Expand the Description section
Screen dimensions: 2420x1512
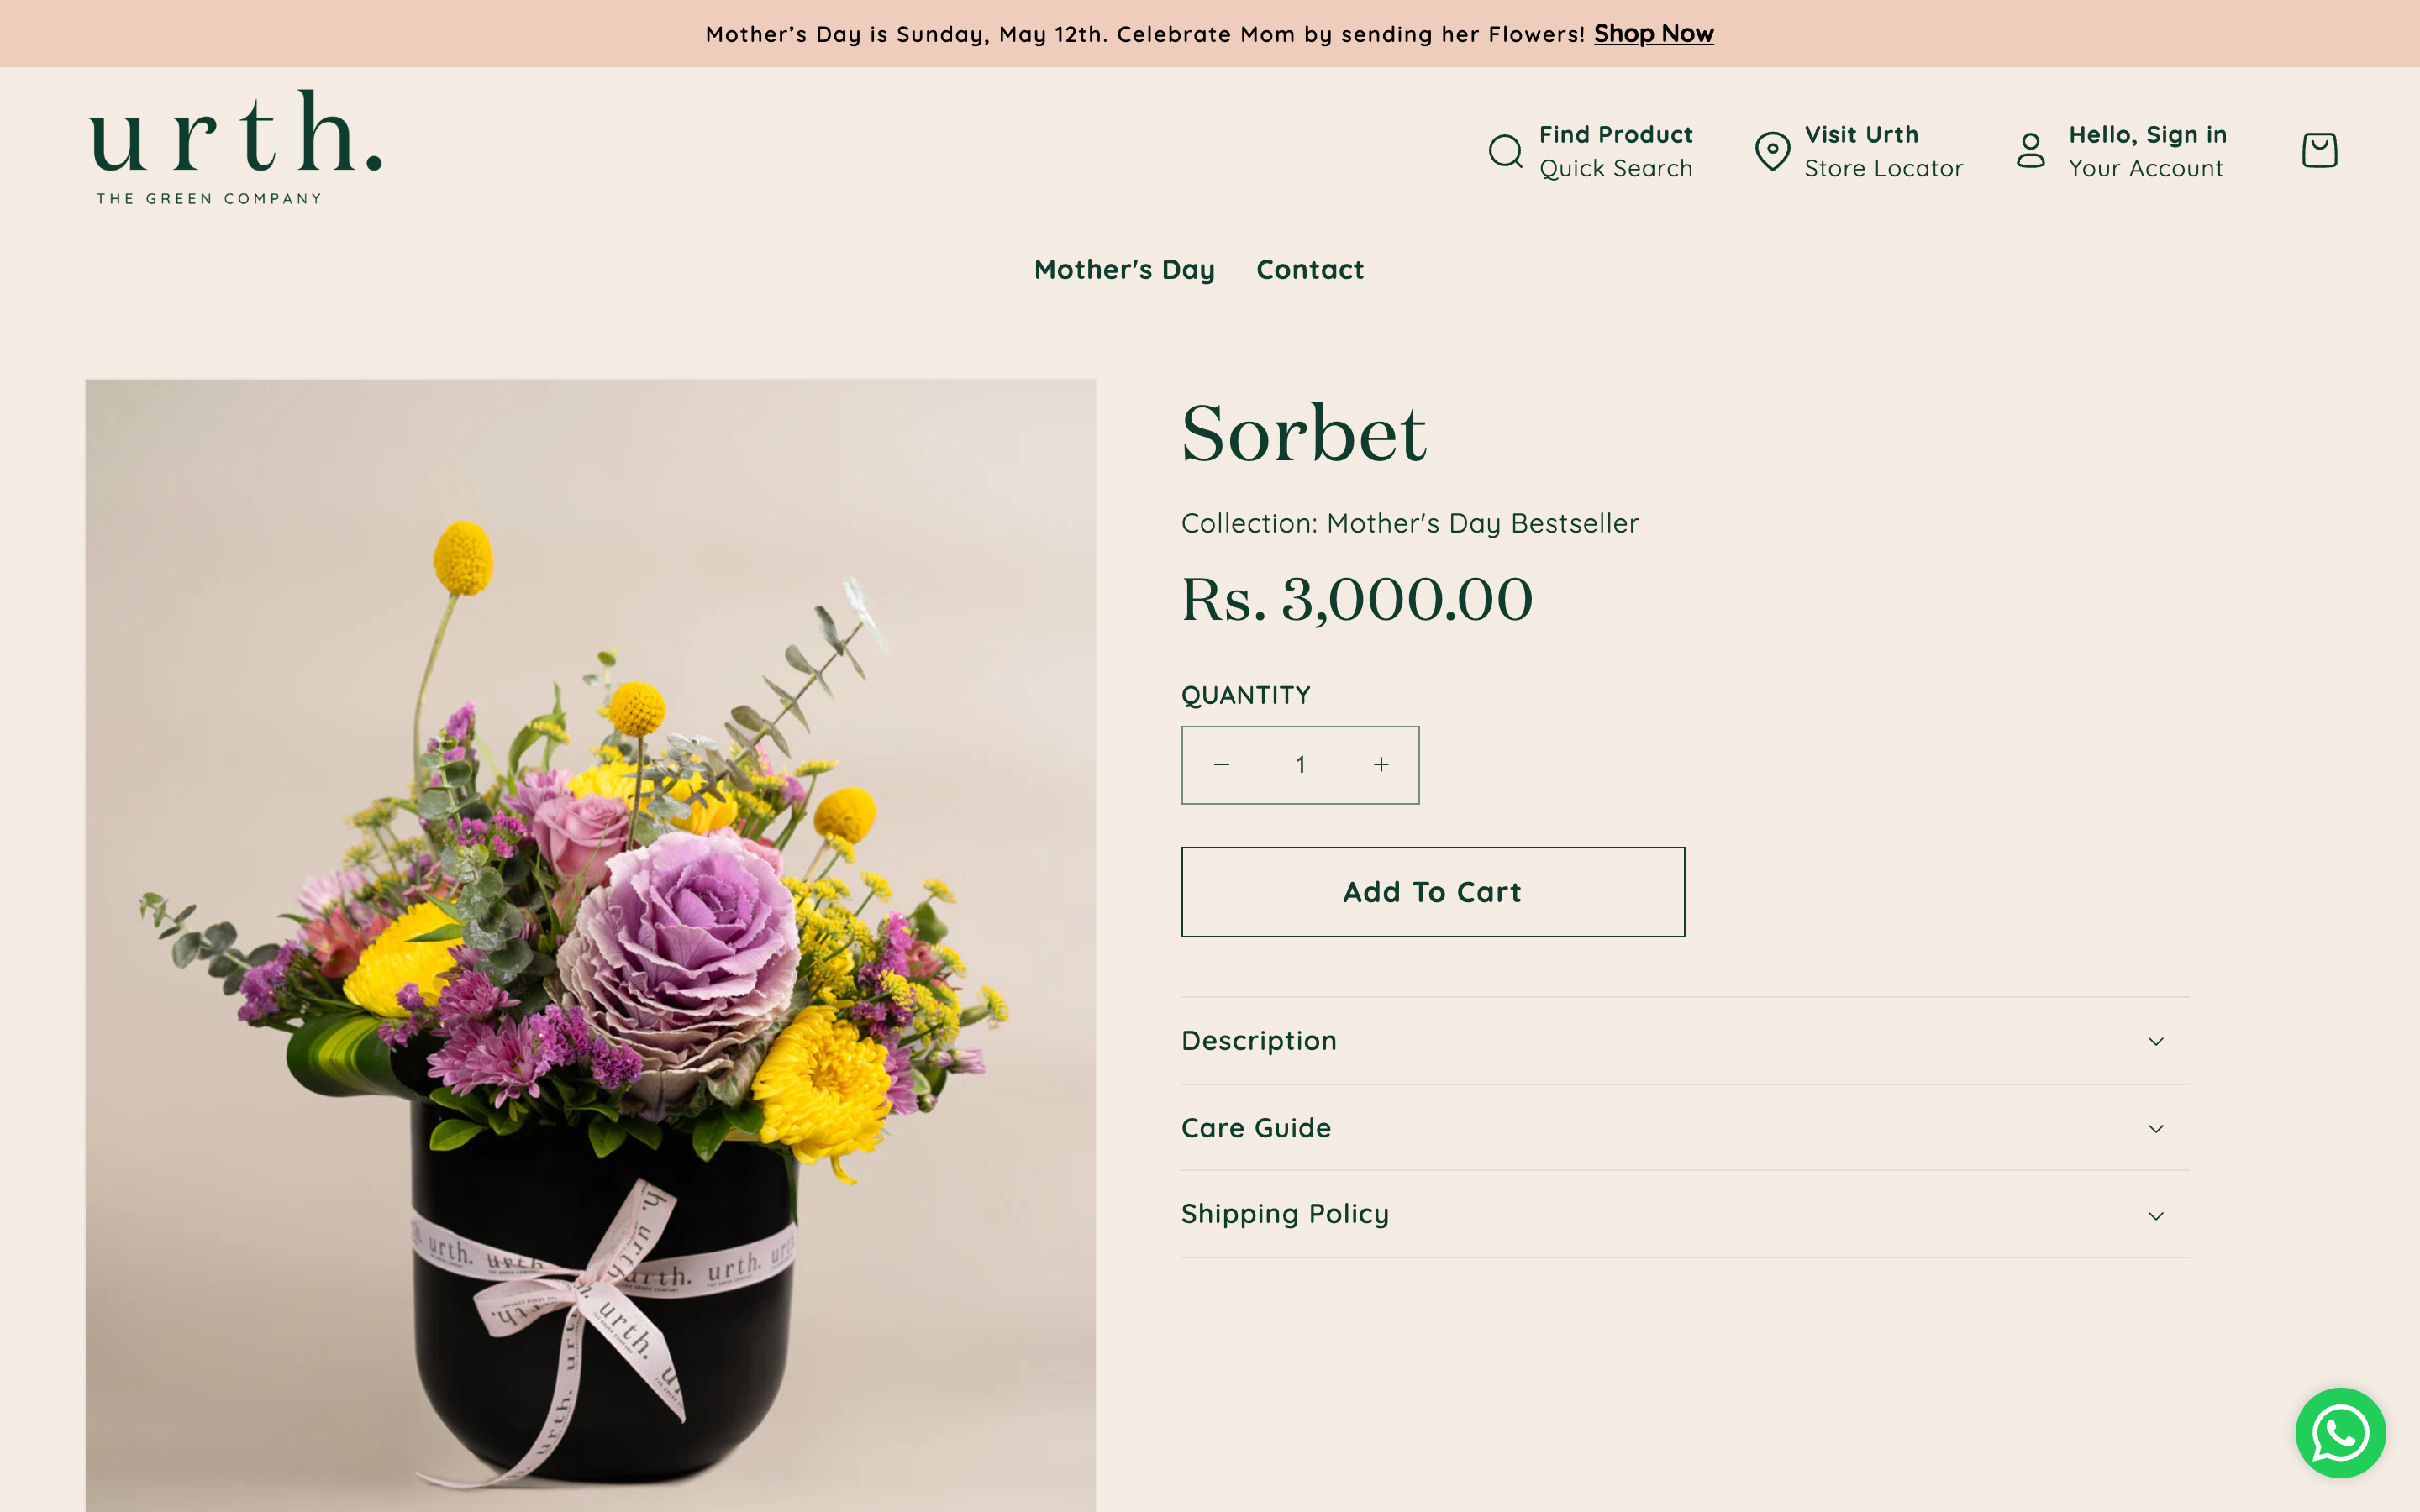pos(1685,1040)
